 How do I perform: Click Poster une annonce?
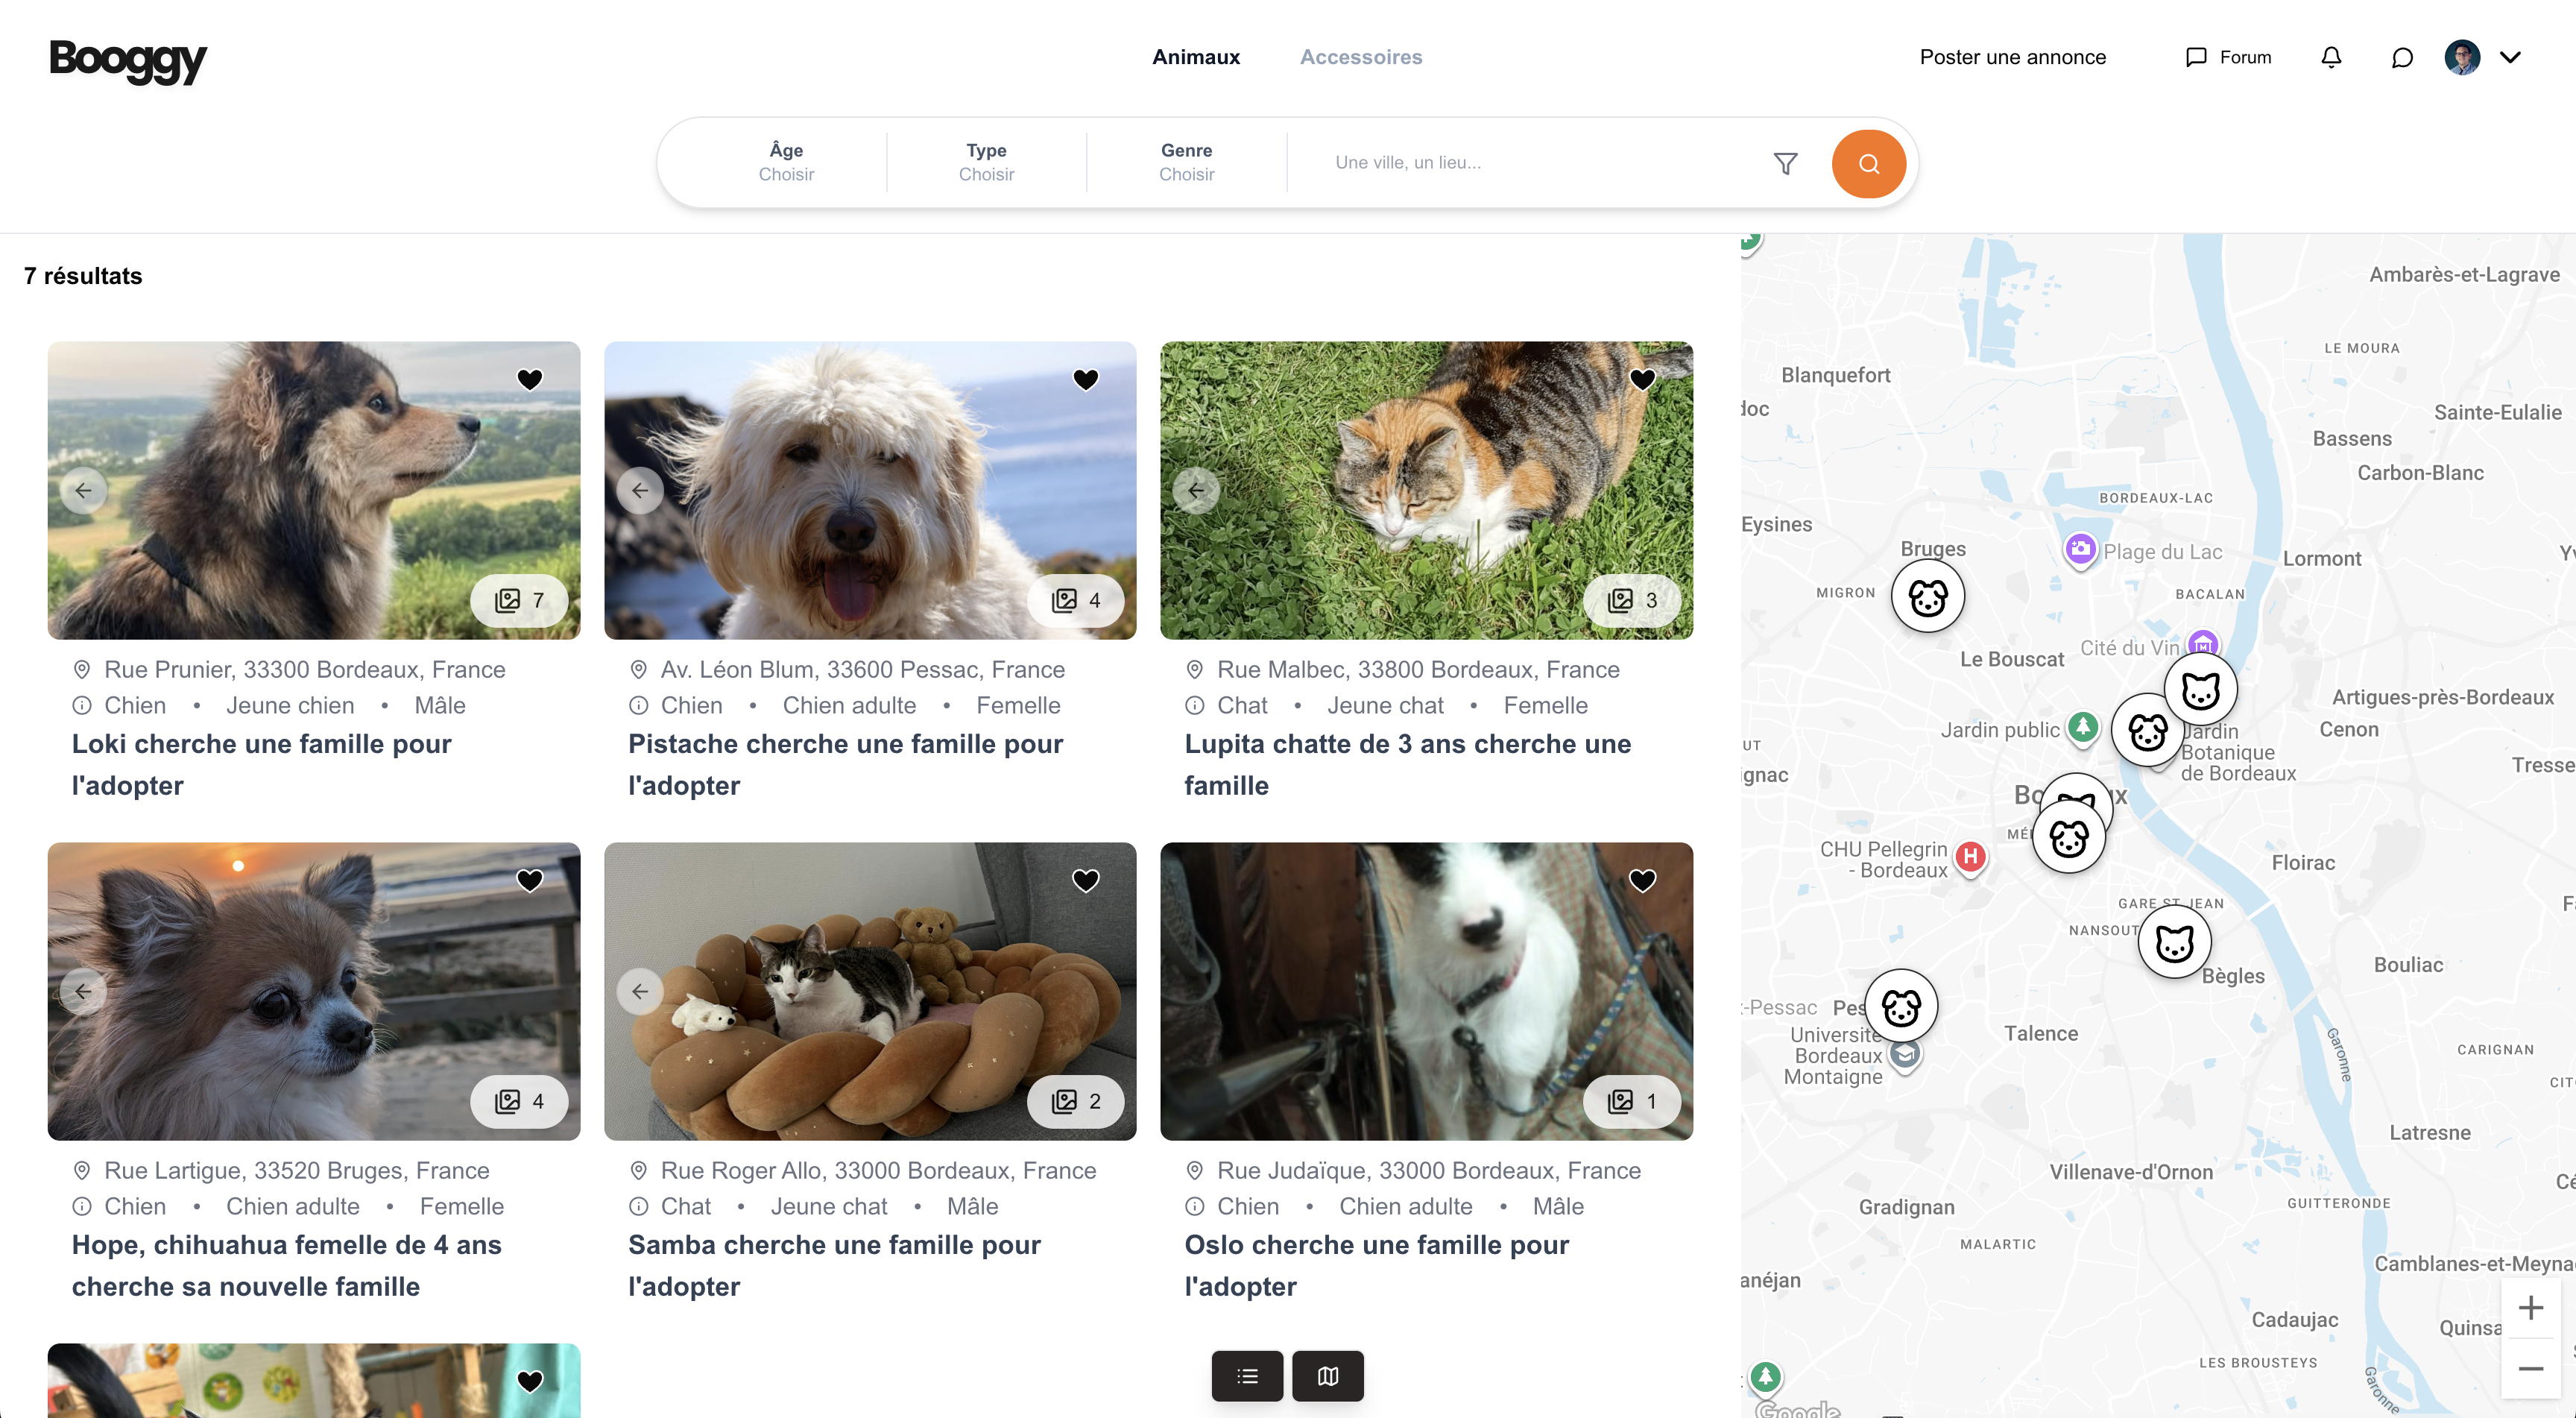coord(2012,57)
